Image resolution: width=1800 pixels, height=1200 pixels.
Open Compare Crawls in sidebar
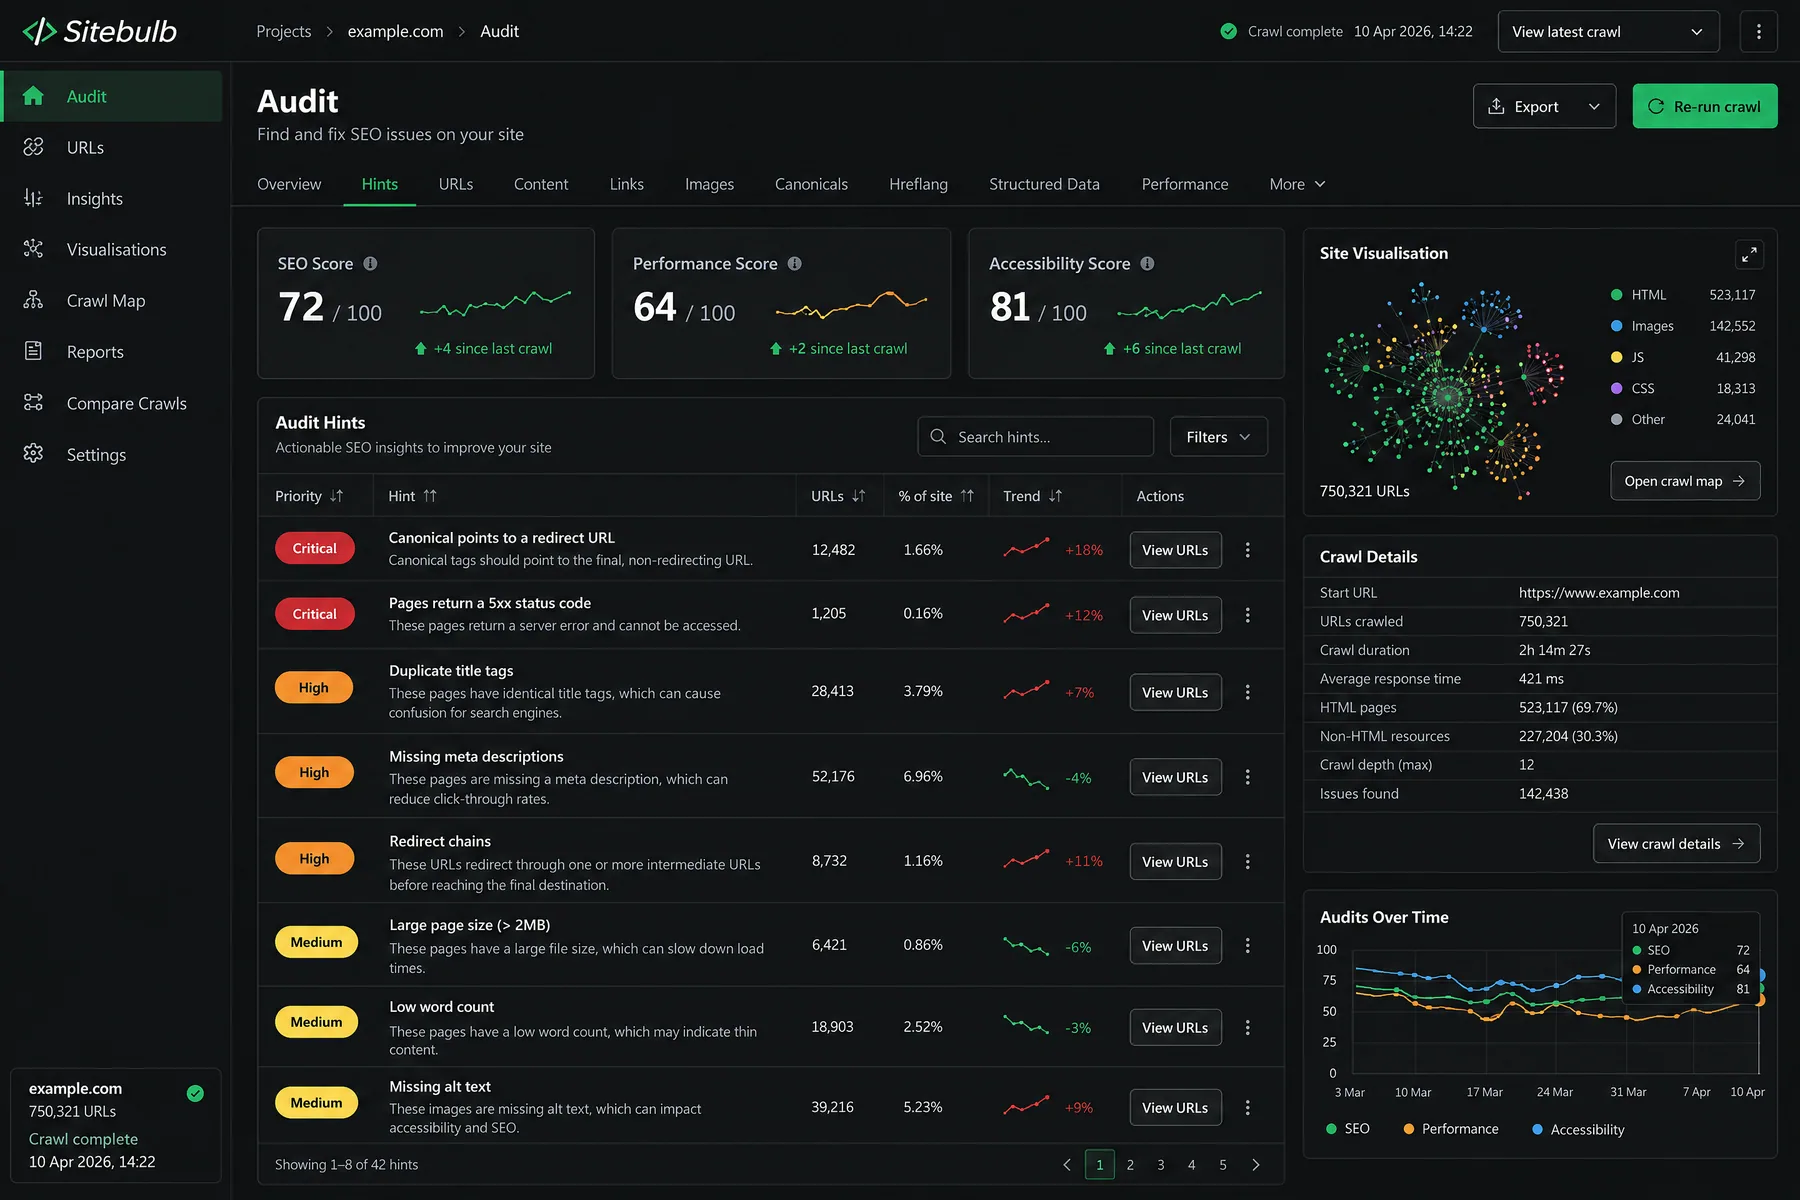111,403
